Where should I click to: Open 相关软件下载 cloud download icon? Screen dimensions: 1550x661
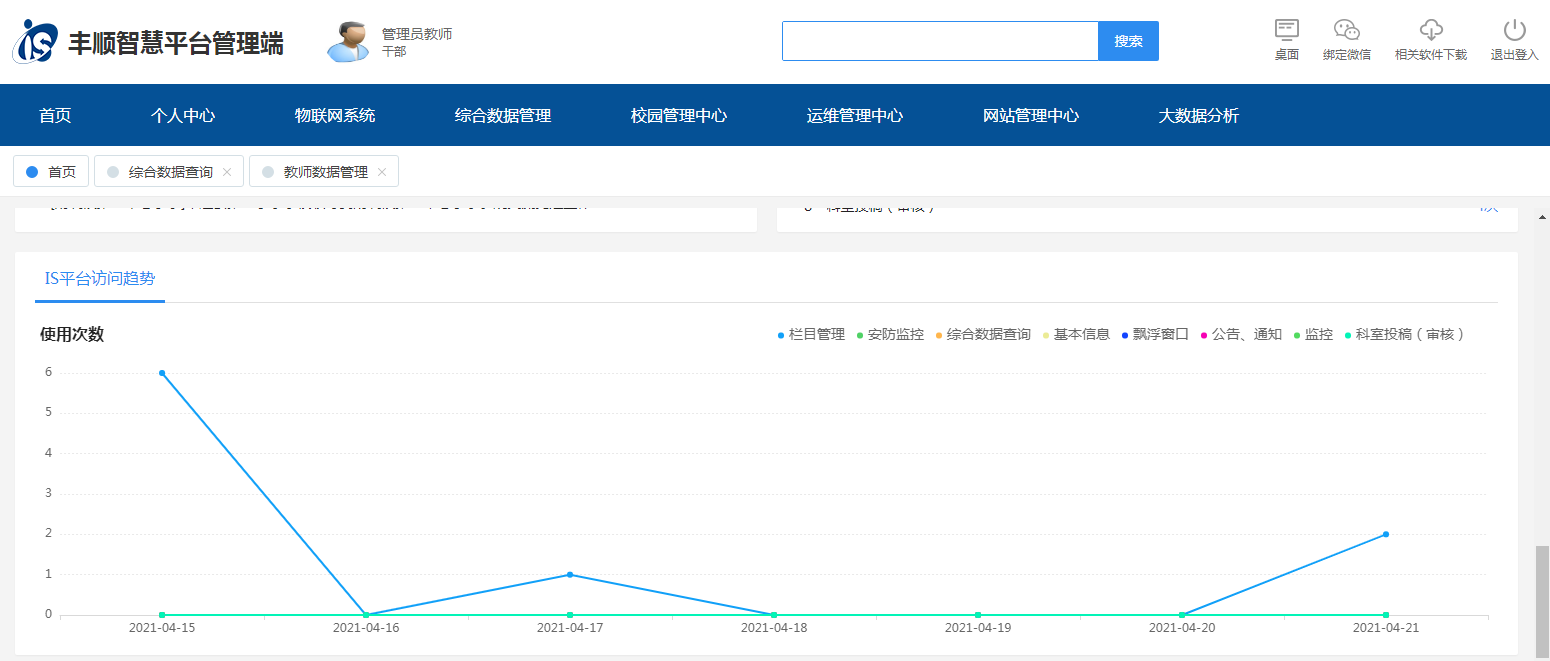coord(1431,30)
